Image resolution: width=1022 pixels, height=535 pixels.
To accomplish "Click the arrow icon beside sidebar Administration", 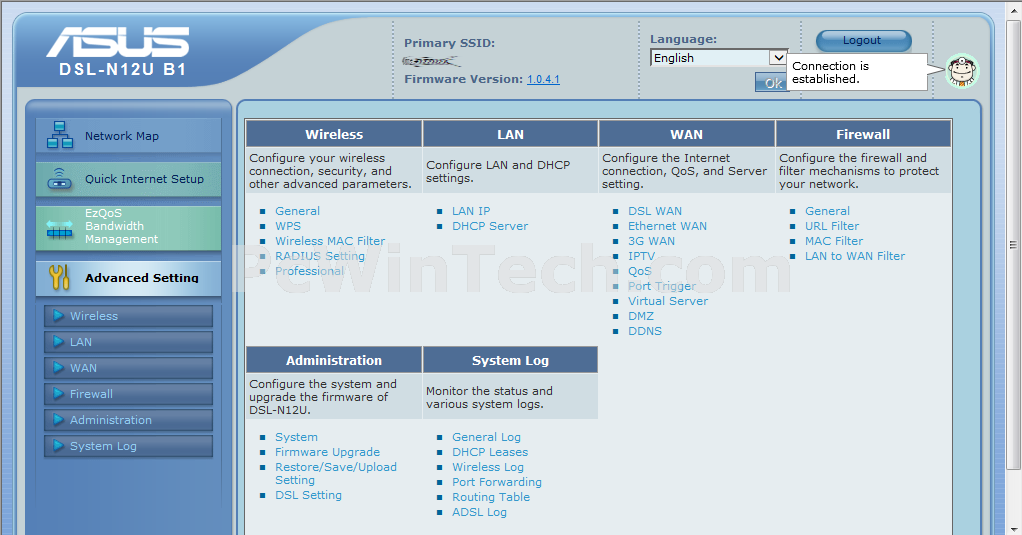I will point(58,420).
